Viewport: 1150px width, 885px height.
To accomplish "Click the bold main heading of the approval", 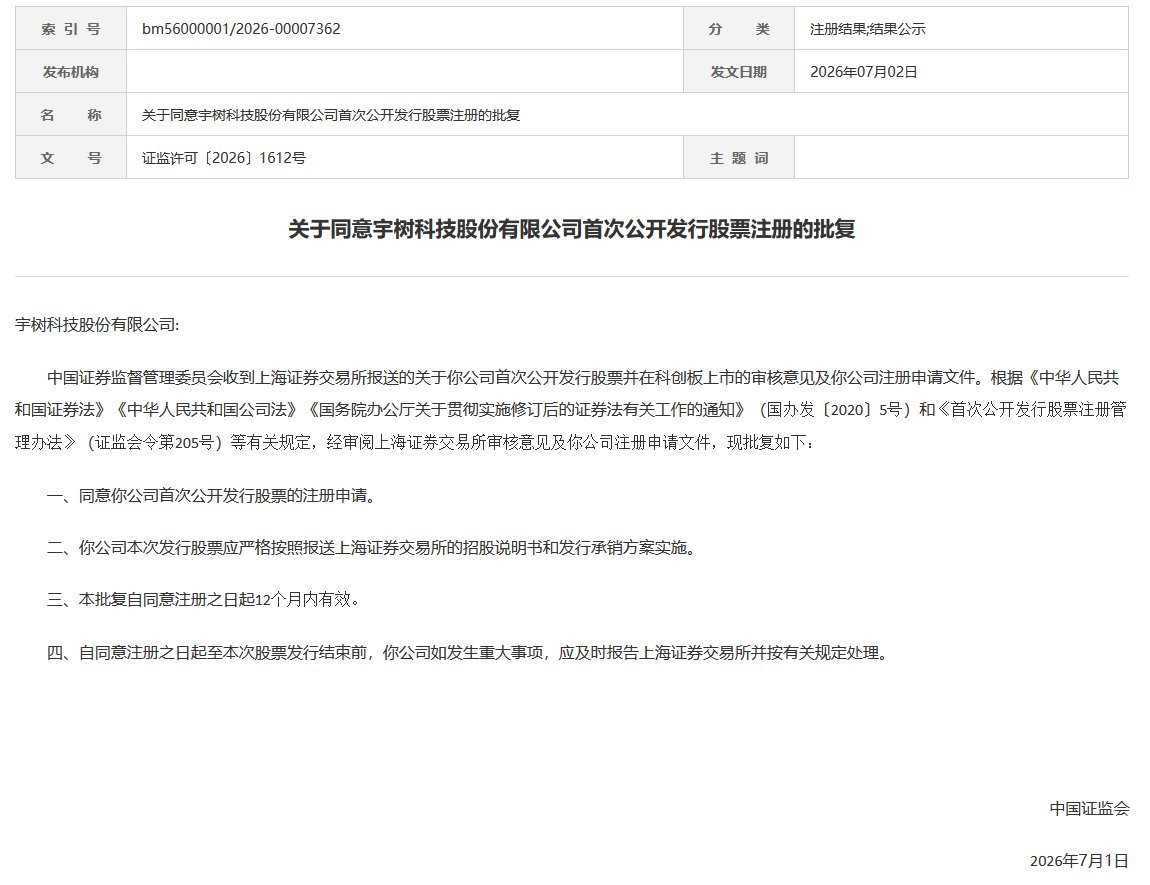I will click(571, 229).
